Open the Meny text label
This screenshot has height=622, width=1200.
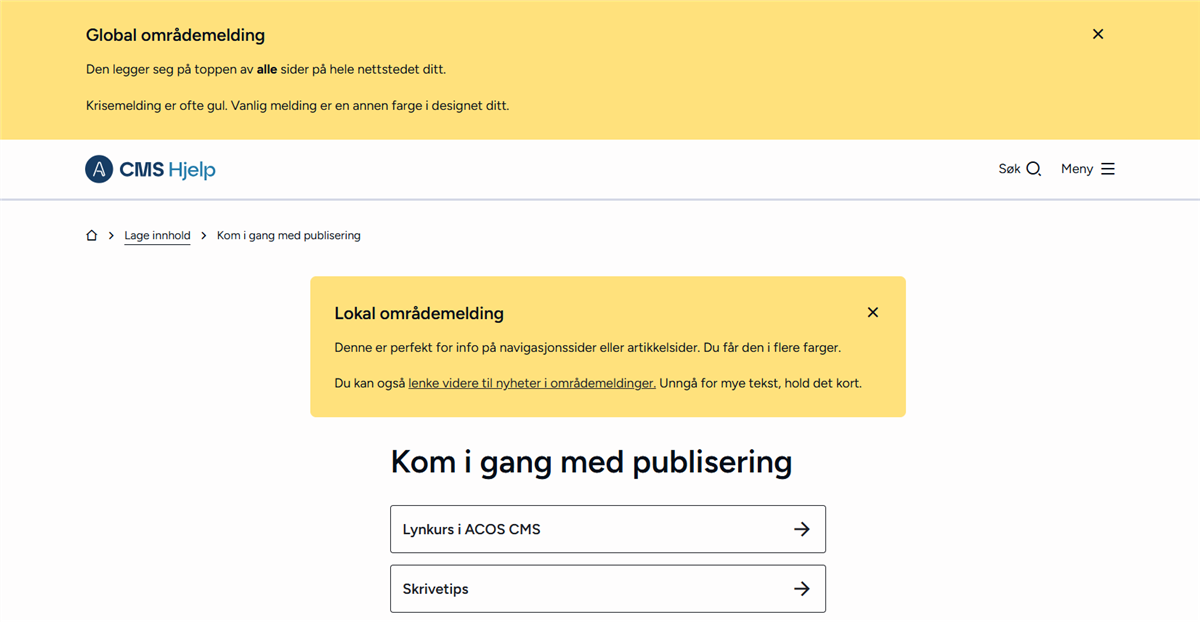click(x=1077, y=169)
